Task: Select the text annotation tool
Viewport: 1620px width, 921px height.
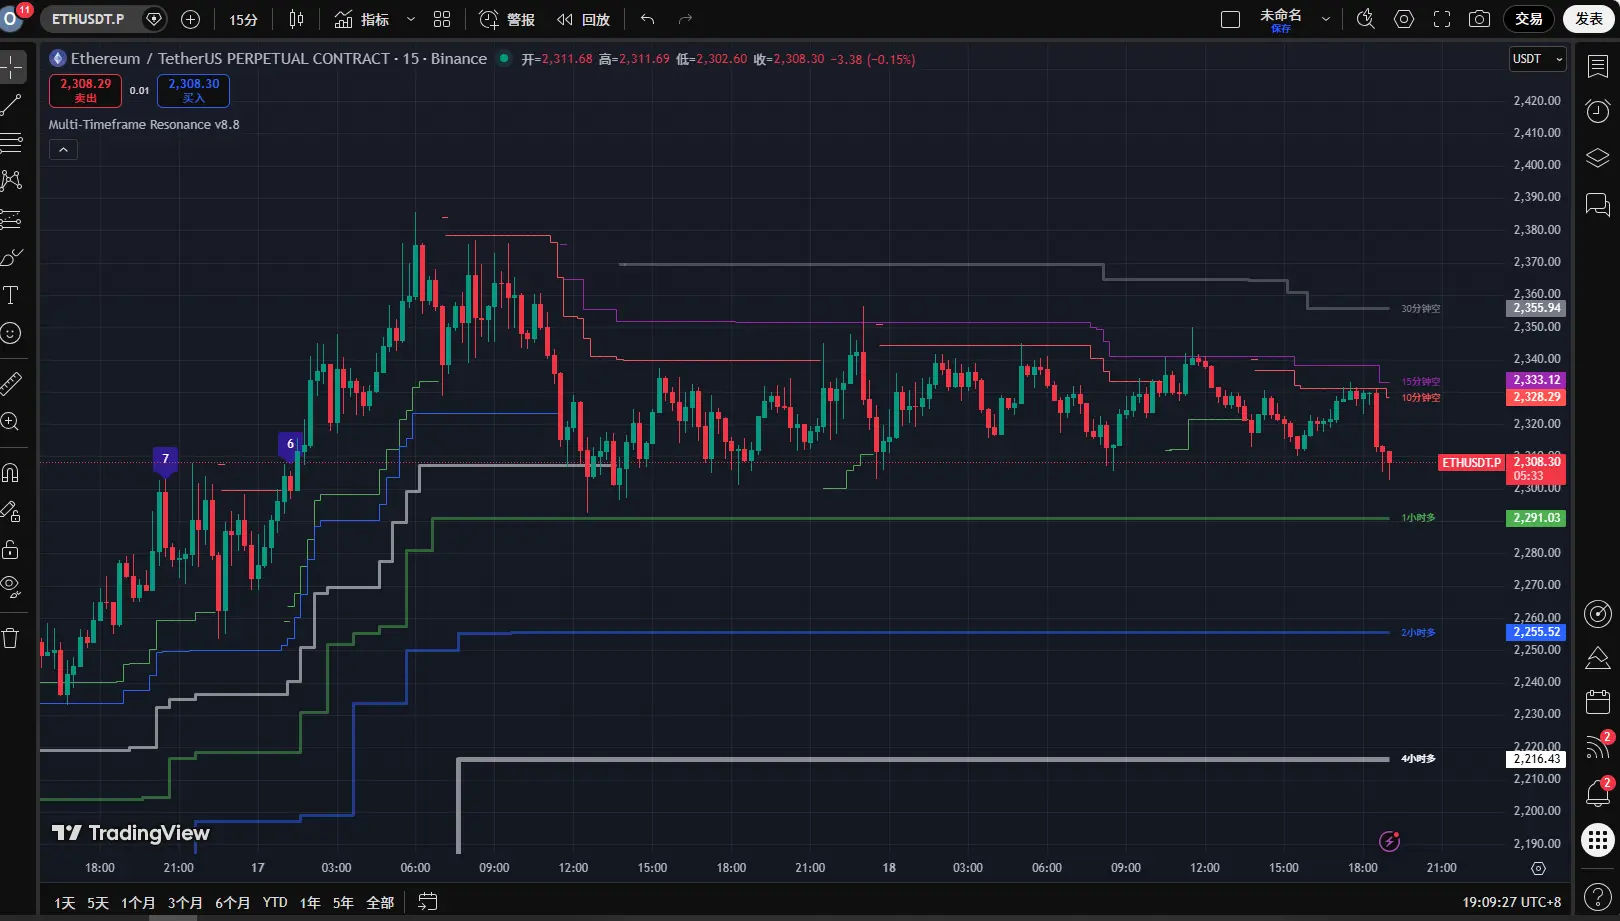Action: 12,295
